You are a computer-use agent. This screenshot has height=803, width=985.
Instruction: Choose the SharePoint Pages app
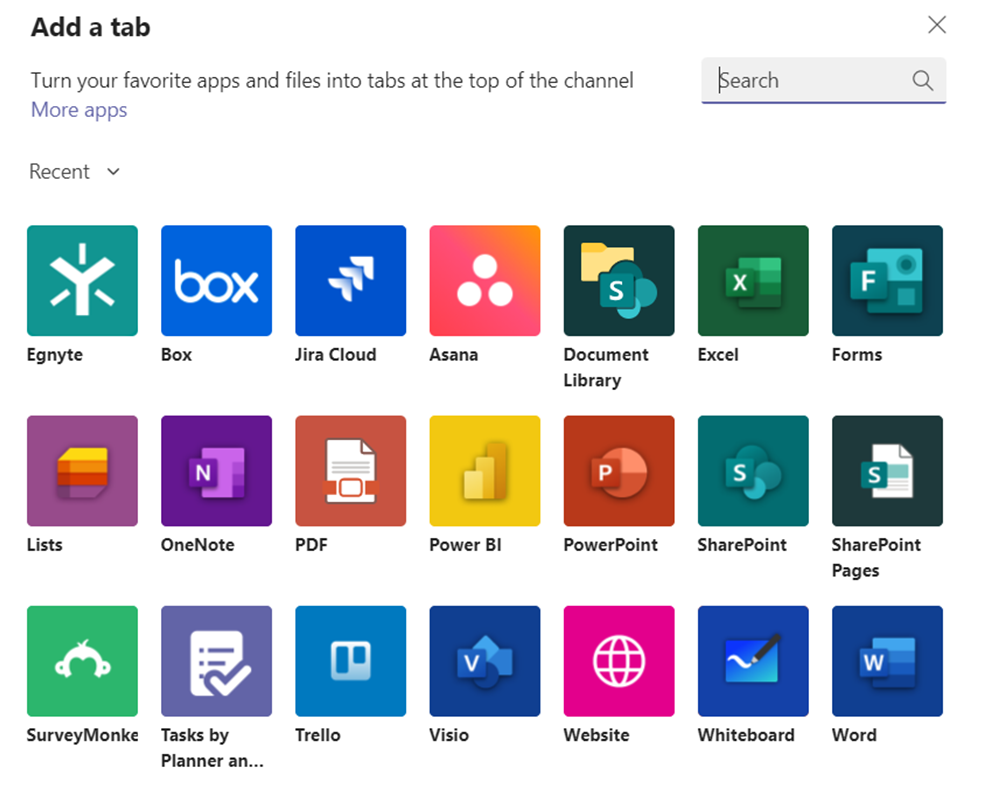[x=886, y=471]
